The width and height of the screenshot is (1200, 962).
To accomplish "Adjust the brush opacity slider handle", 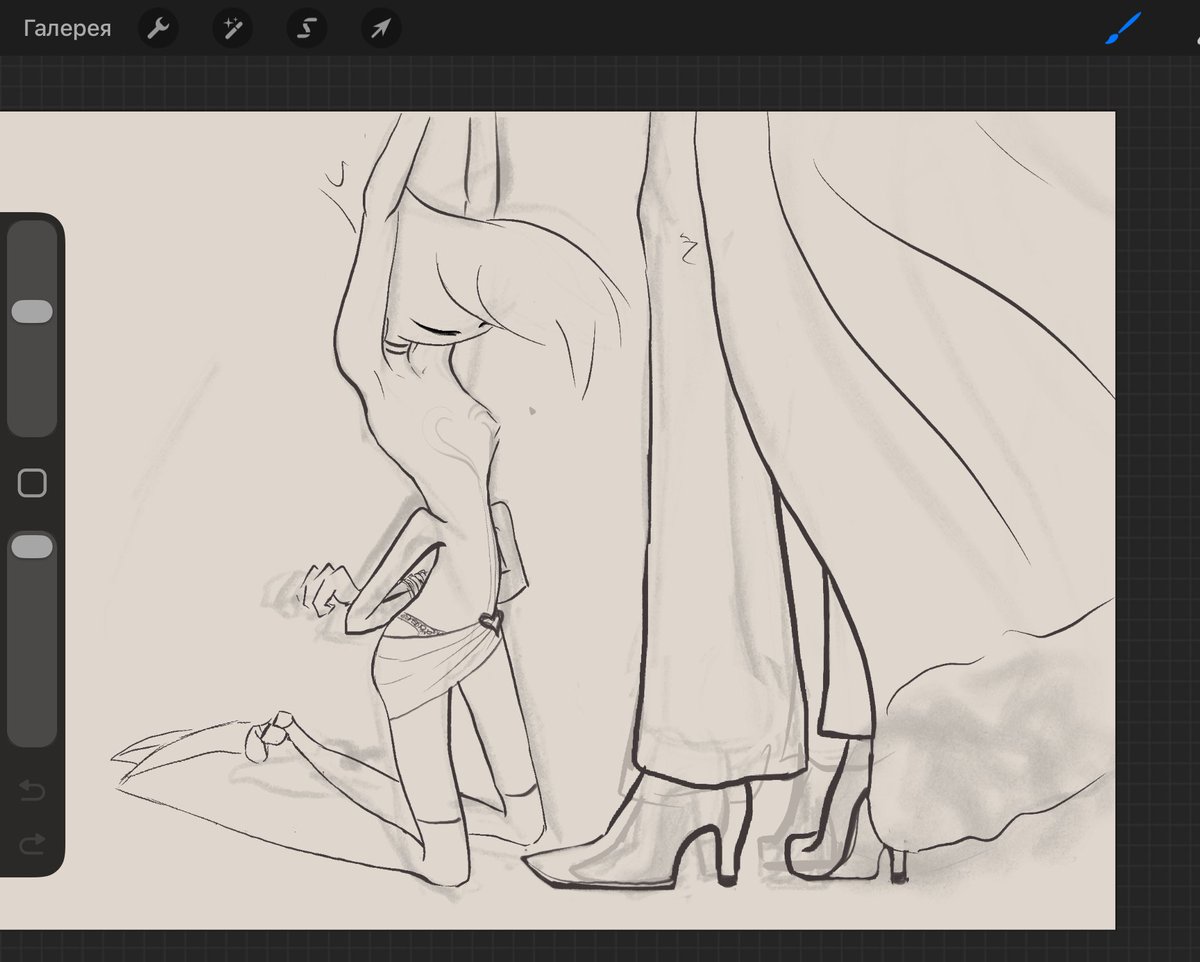I will pyautogui.click(x=32, y=546).
